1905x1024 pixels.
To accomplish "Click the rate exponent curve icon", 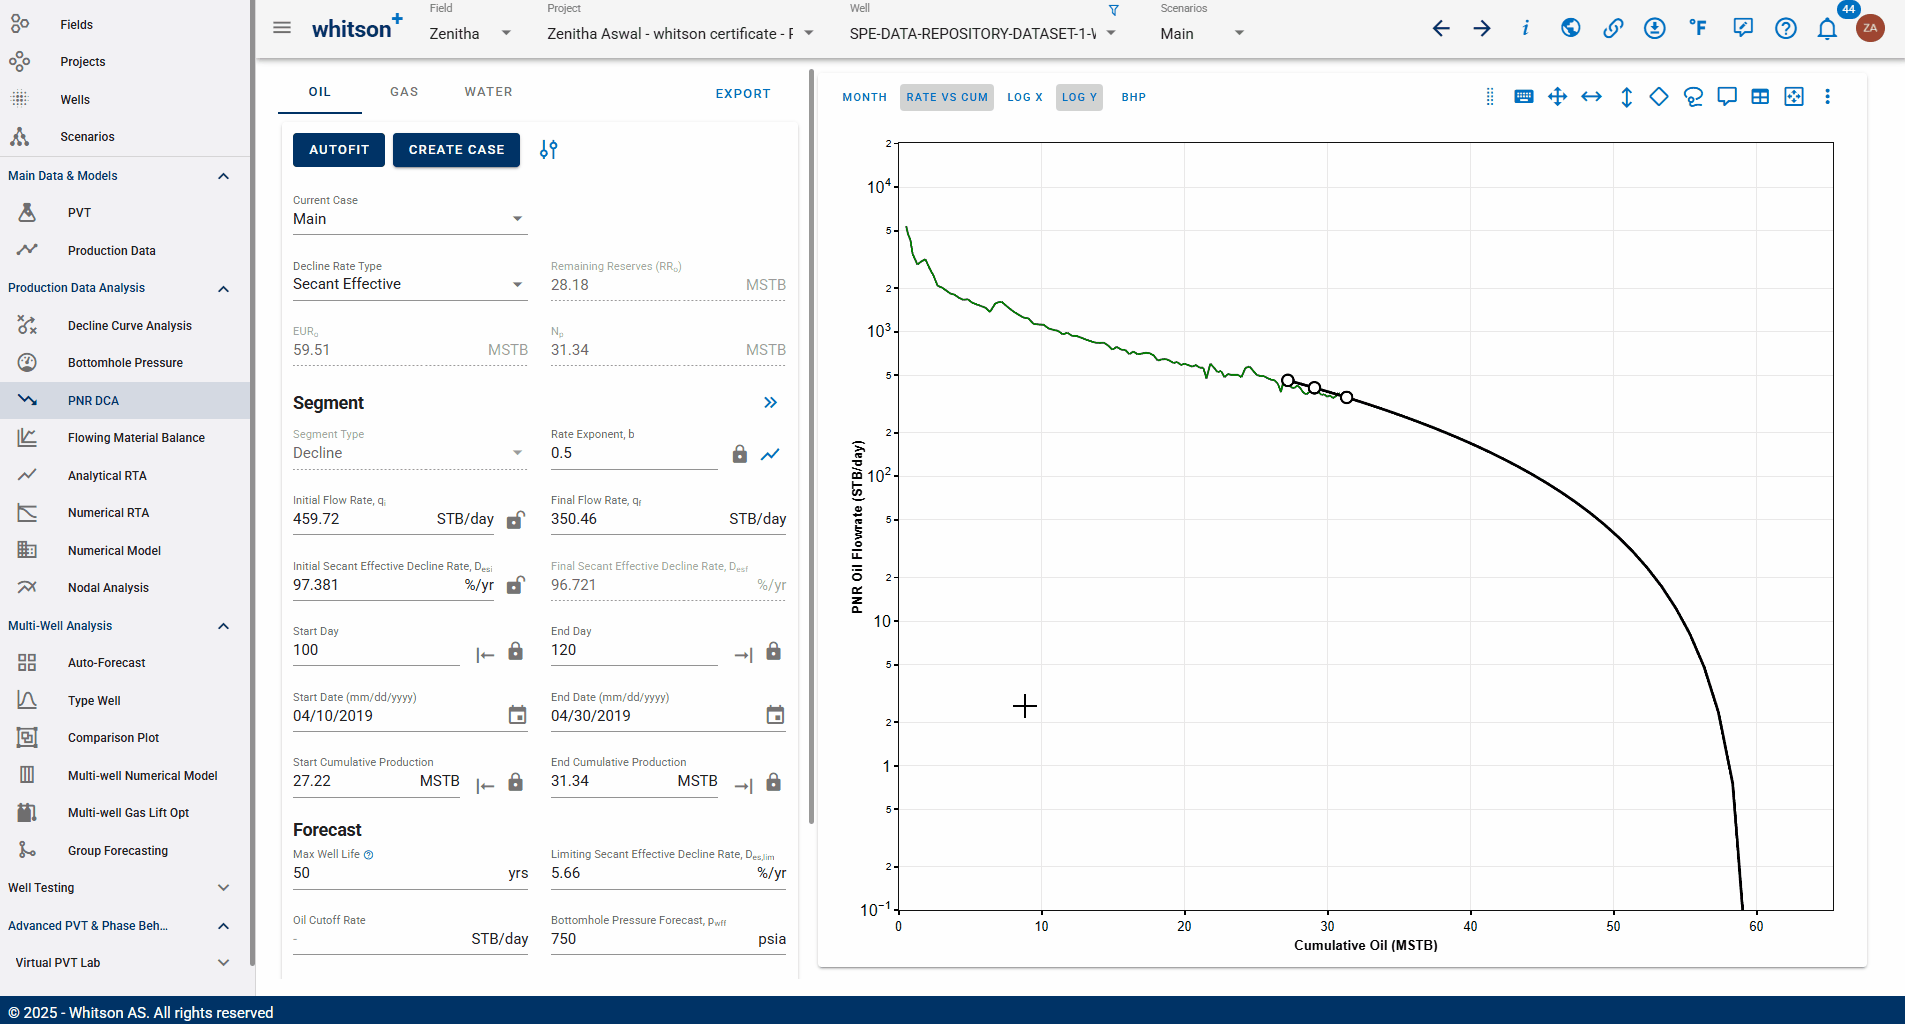I will [770, 454].
